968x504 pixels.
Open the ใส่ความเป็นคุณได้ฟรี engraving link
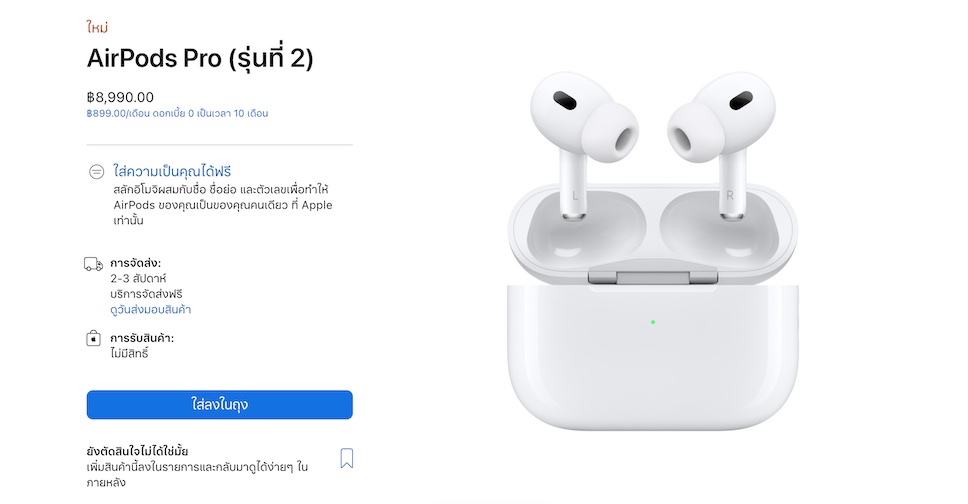coord(172,171)
